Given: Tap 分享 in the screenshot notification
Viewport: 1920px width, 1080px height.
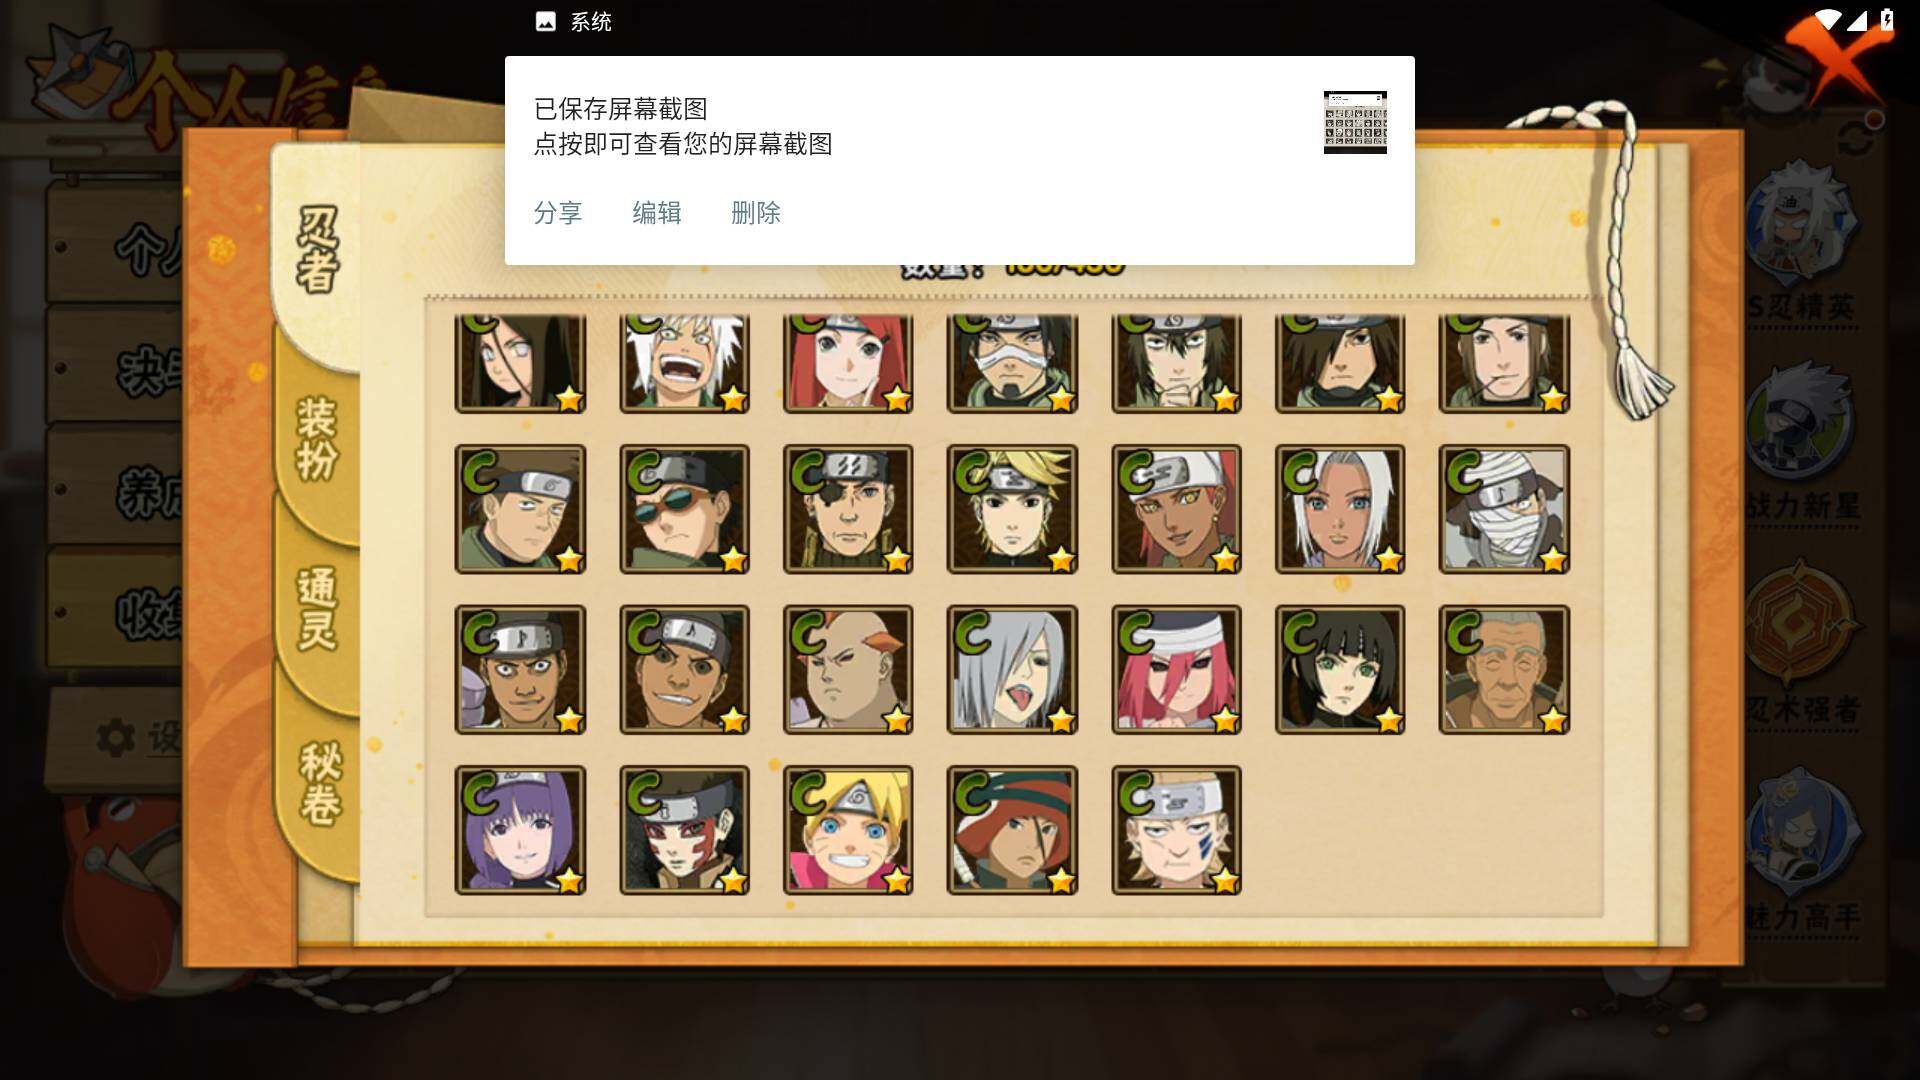Looking at the screenshot, I should tap(558, 213).
